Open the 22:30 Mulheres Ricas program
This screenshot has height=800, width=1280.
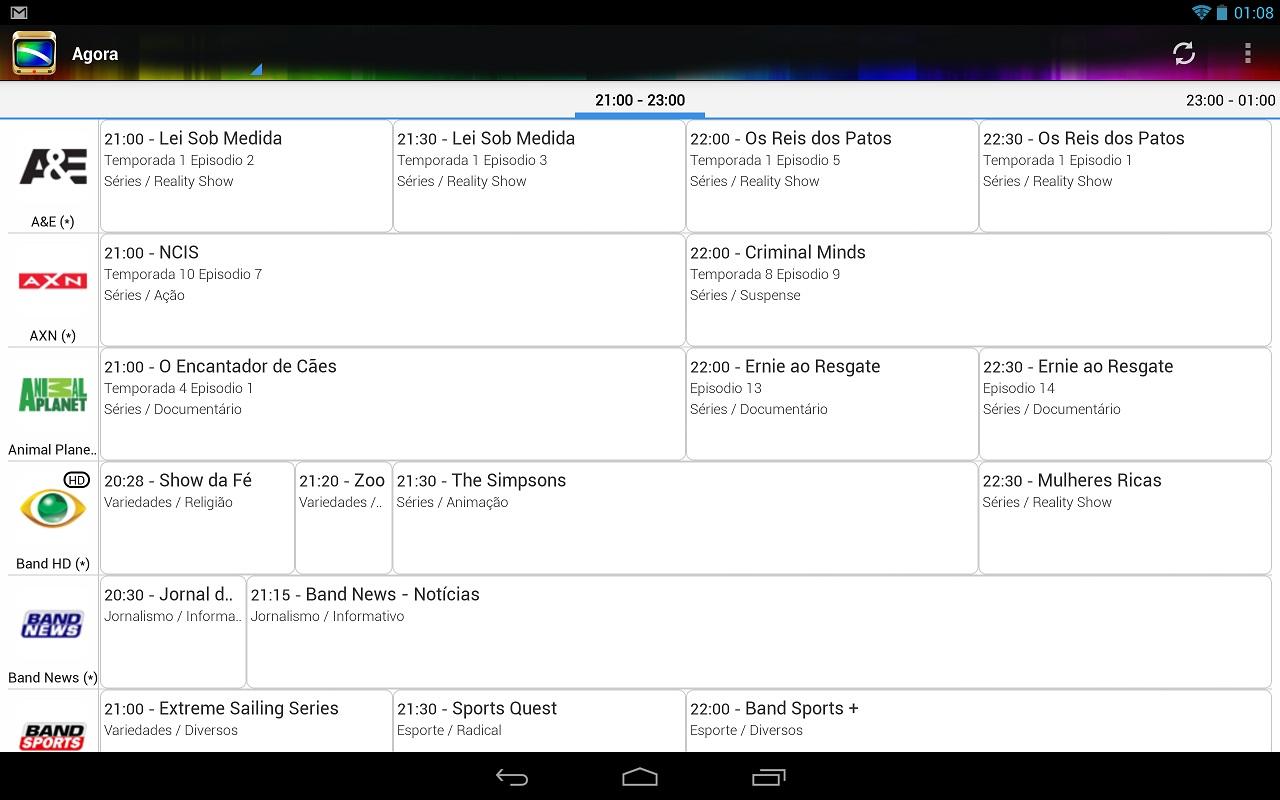point(1125,518)
